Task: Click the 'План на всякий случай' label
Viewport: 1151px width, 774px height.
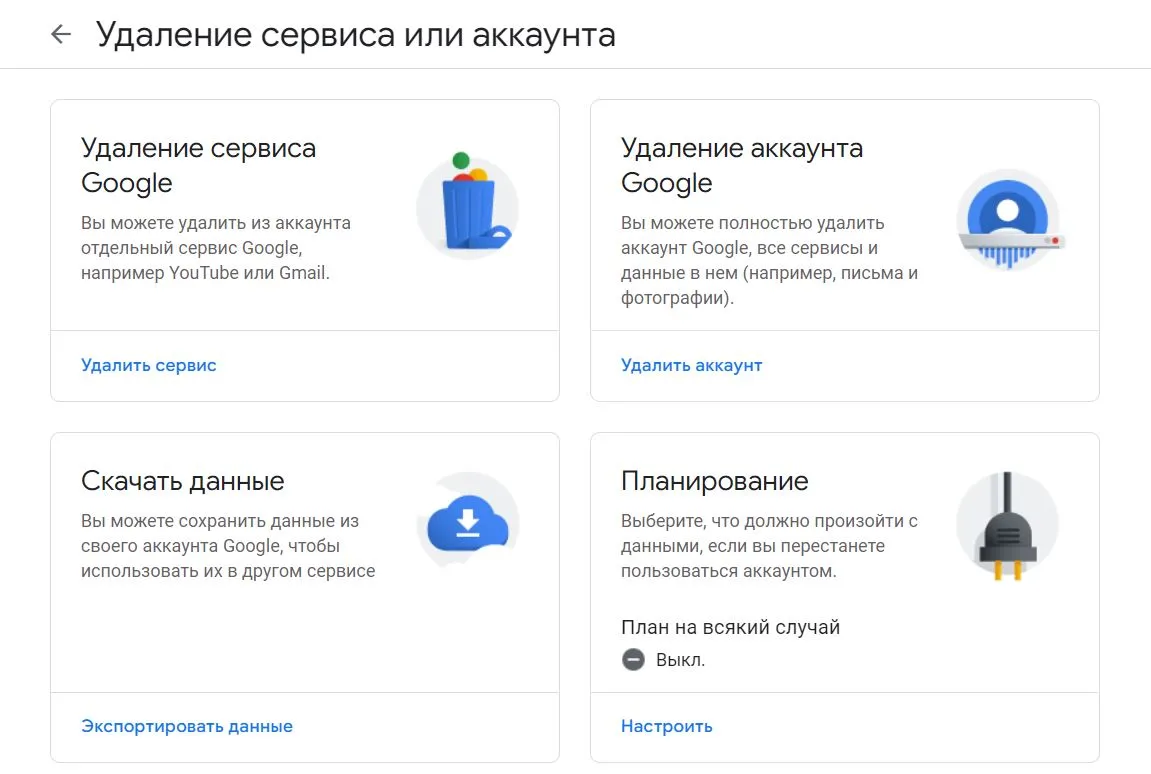Action: [730, 627]
